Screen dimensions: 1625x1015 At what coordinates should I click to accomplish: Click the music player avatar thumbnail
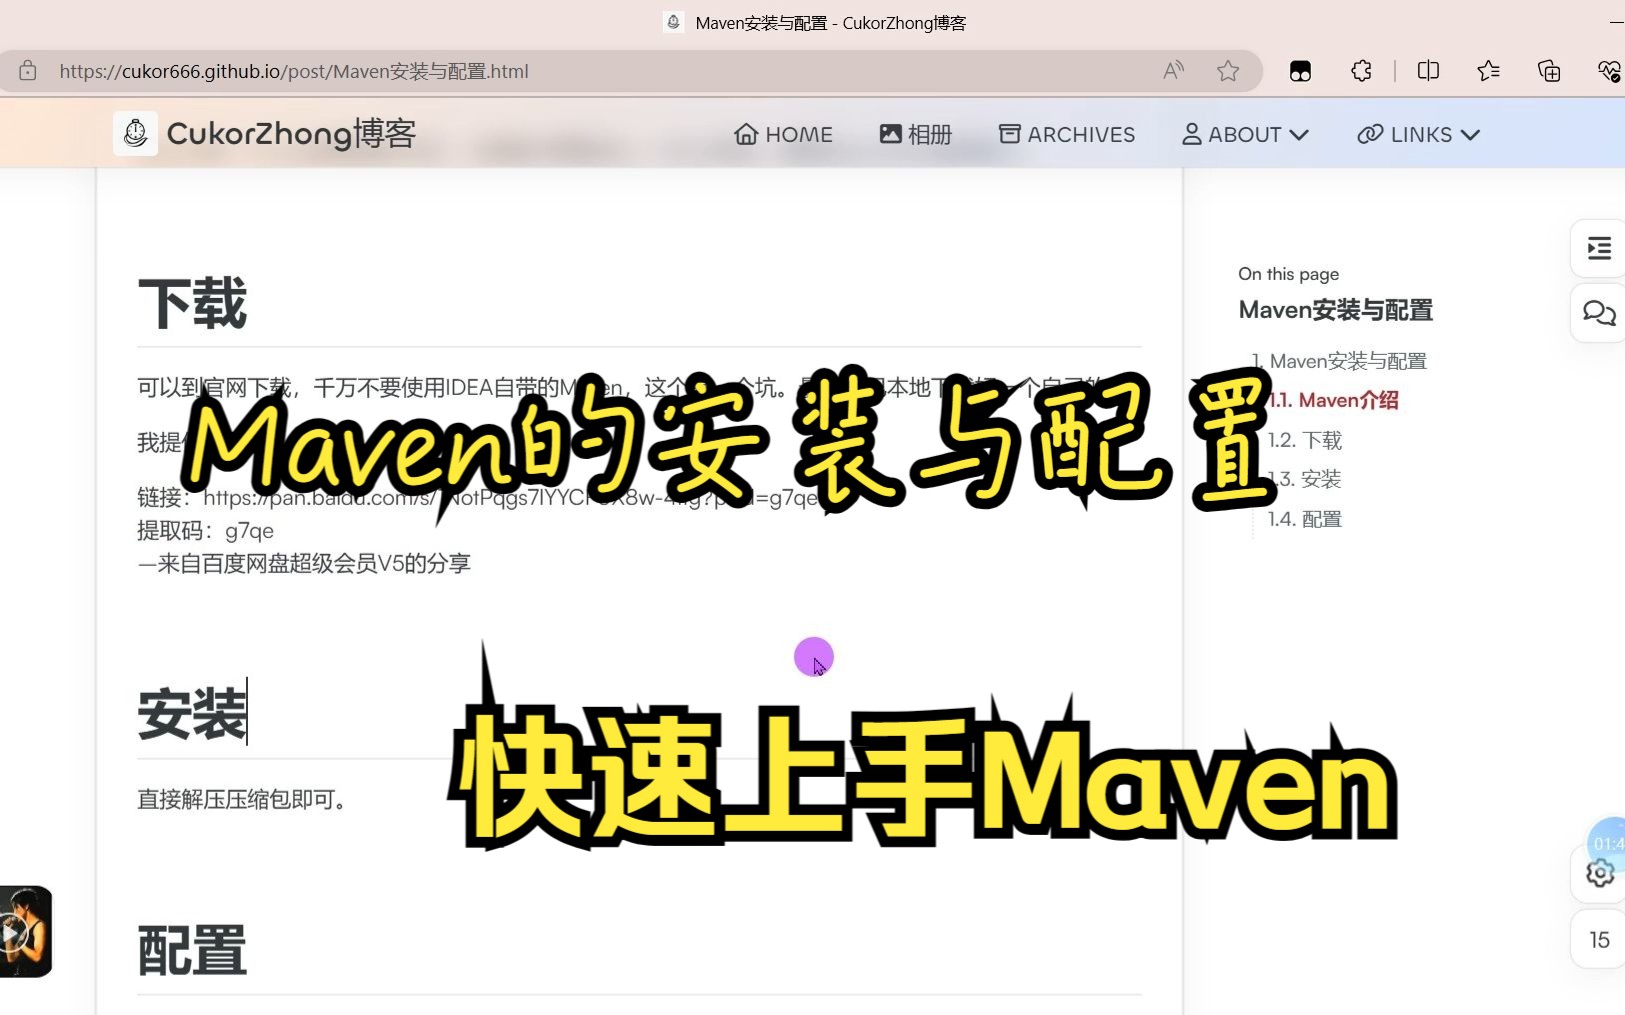pos(25,931)
